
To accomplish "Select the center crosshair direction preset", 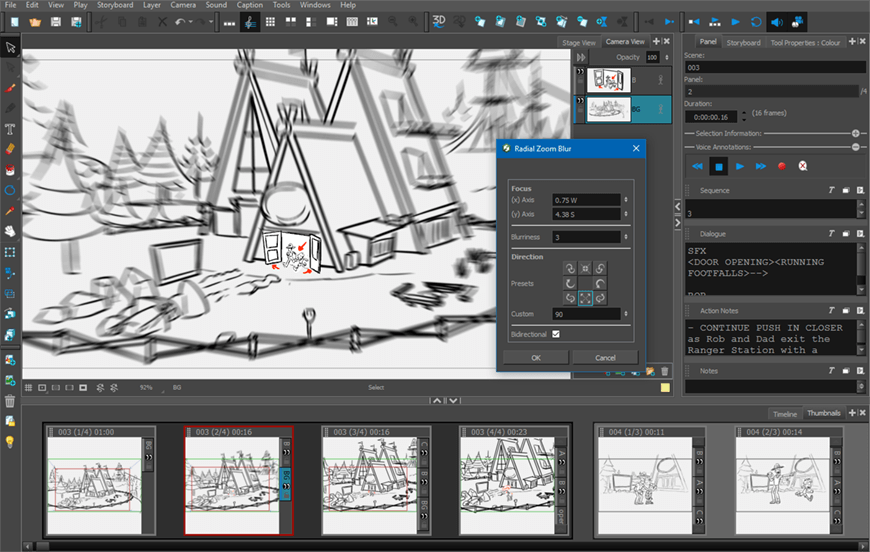I will coord(585,269).
